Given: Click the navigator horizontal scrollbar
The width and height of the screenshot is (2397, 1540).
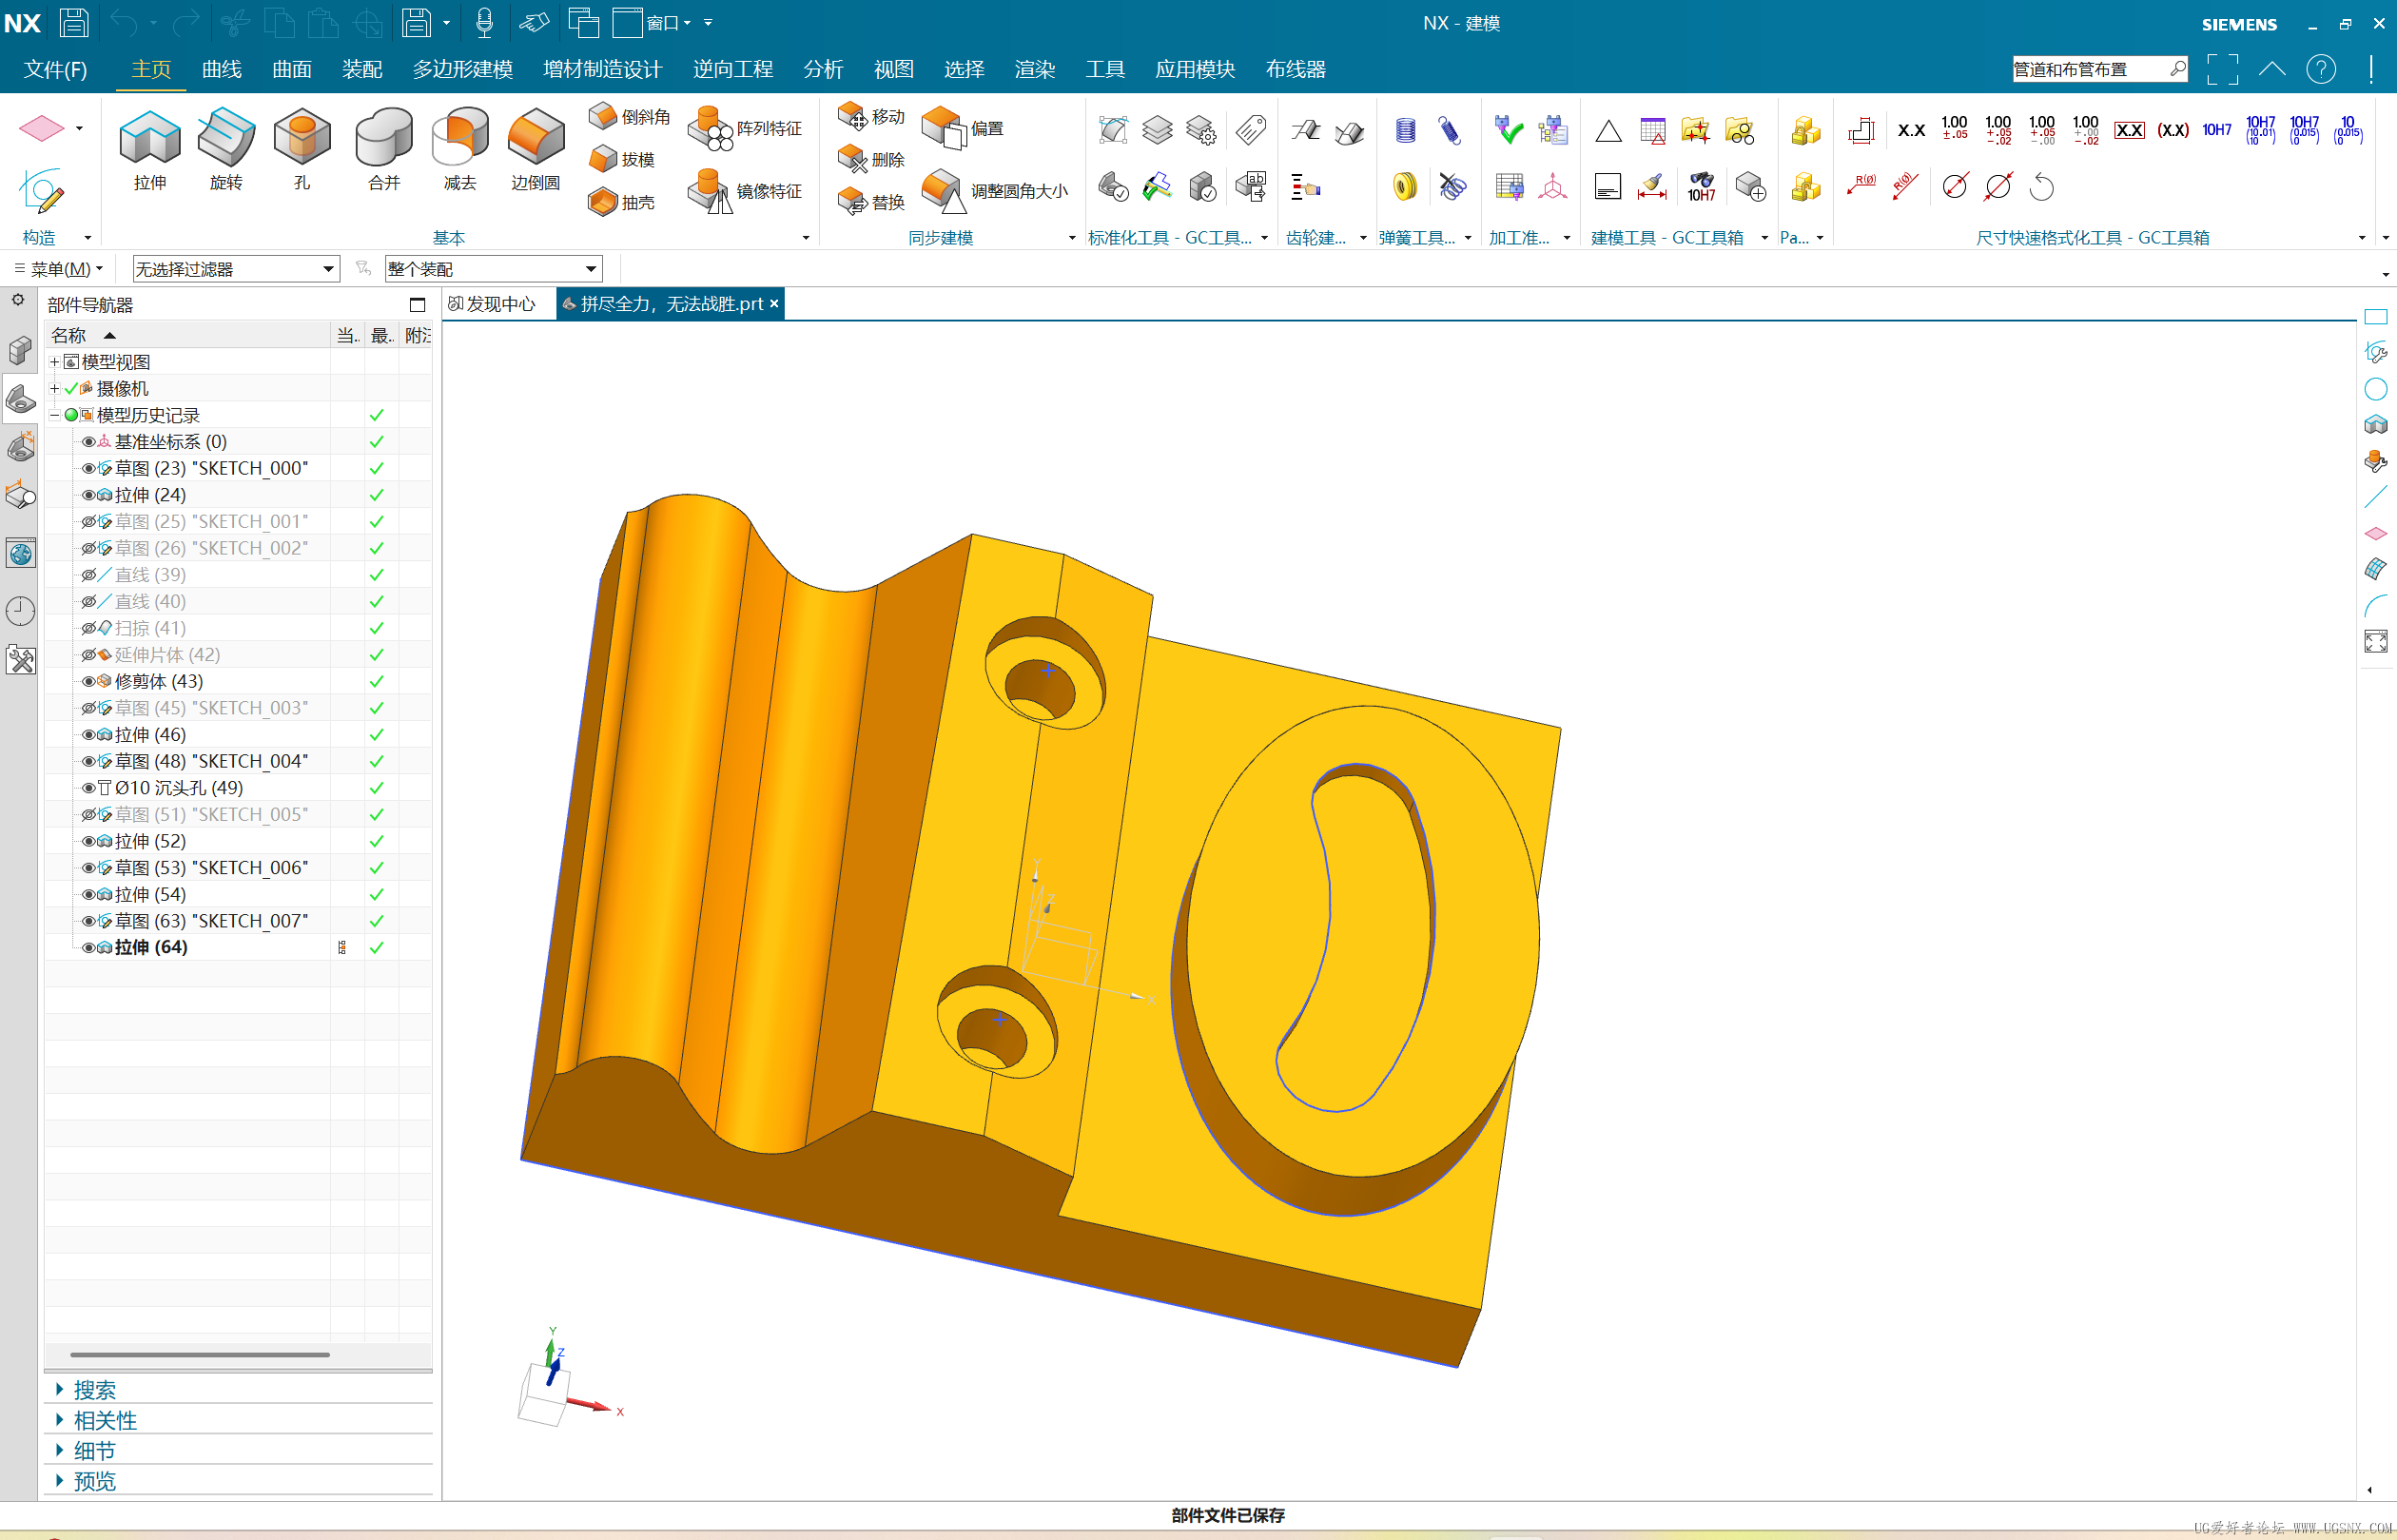Looking at the screenshot, I should point(200,1355).
